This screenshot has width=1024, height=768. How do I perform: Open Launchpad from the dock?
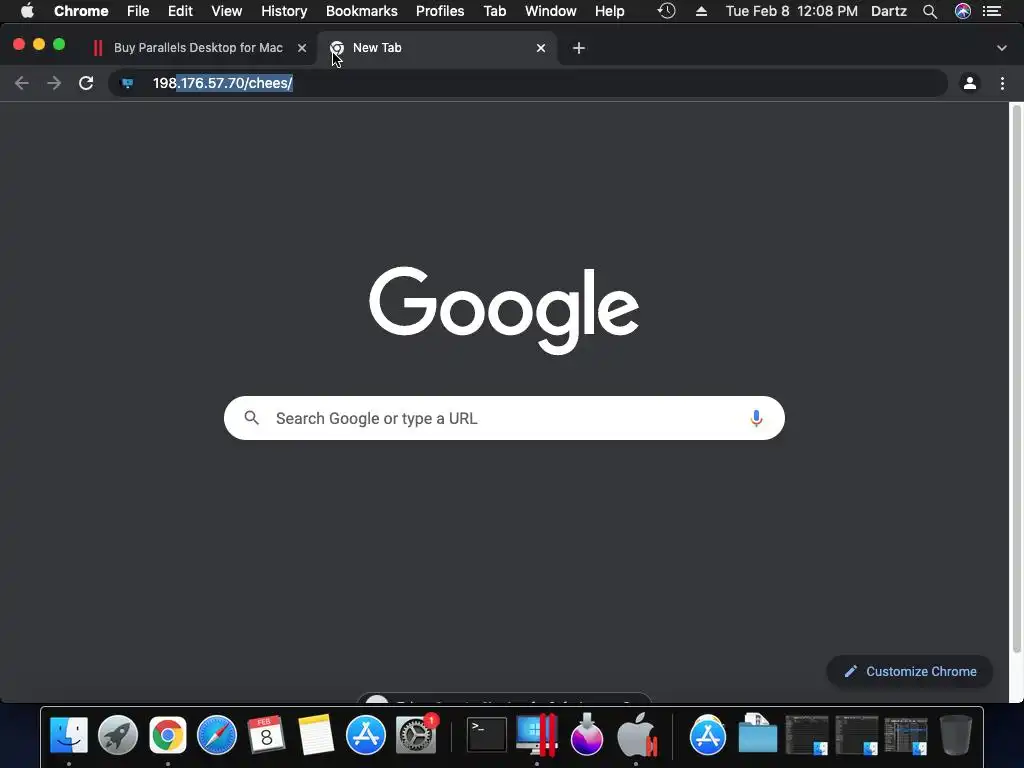(x=118, y=735)
